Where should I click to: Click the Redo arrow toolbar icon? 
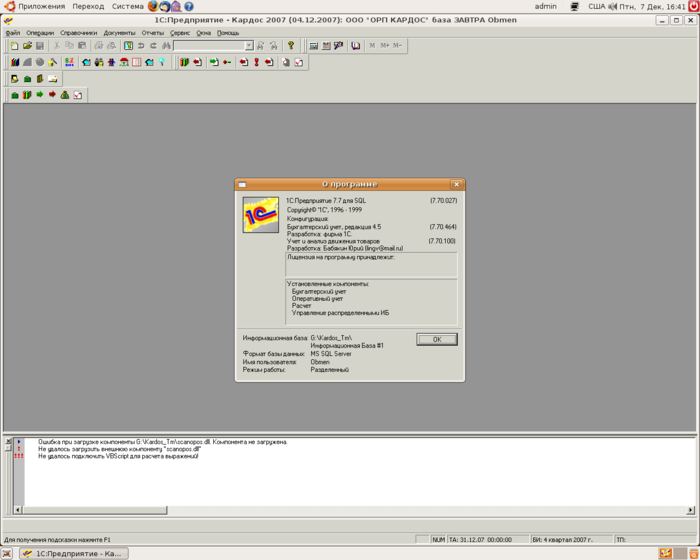point(154,46)
